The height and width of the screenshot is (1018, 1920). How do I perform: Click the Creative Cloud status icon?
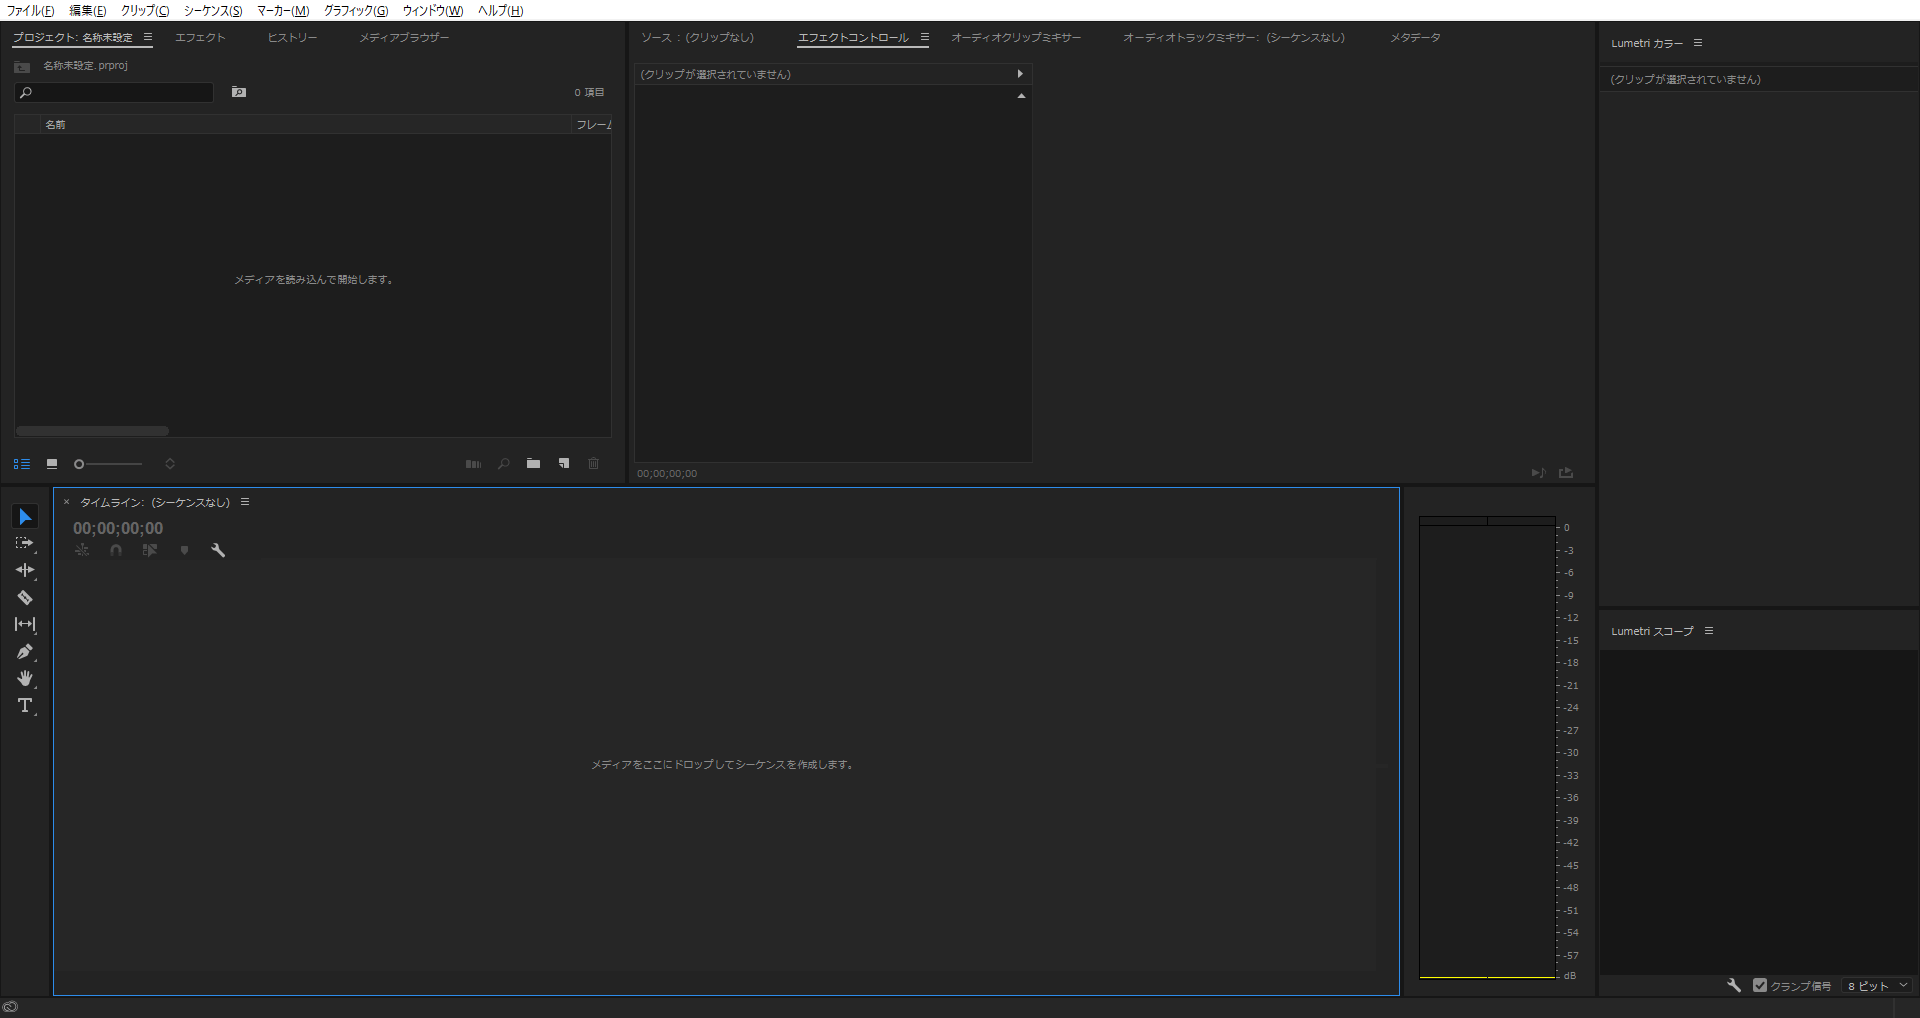click(x=10, y=1007)
